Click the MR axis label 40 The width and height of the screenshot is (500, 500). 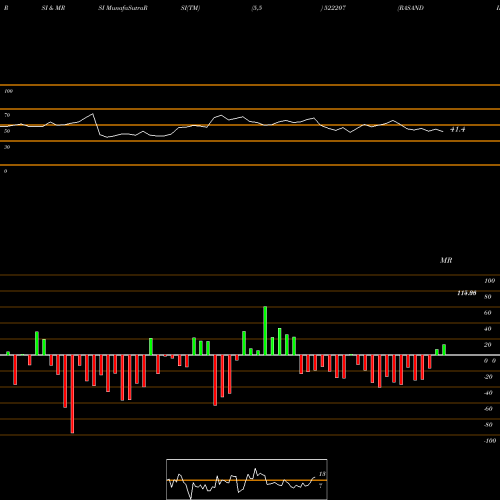point(488,329)
